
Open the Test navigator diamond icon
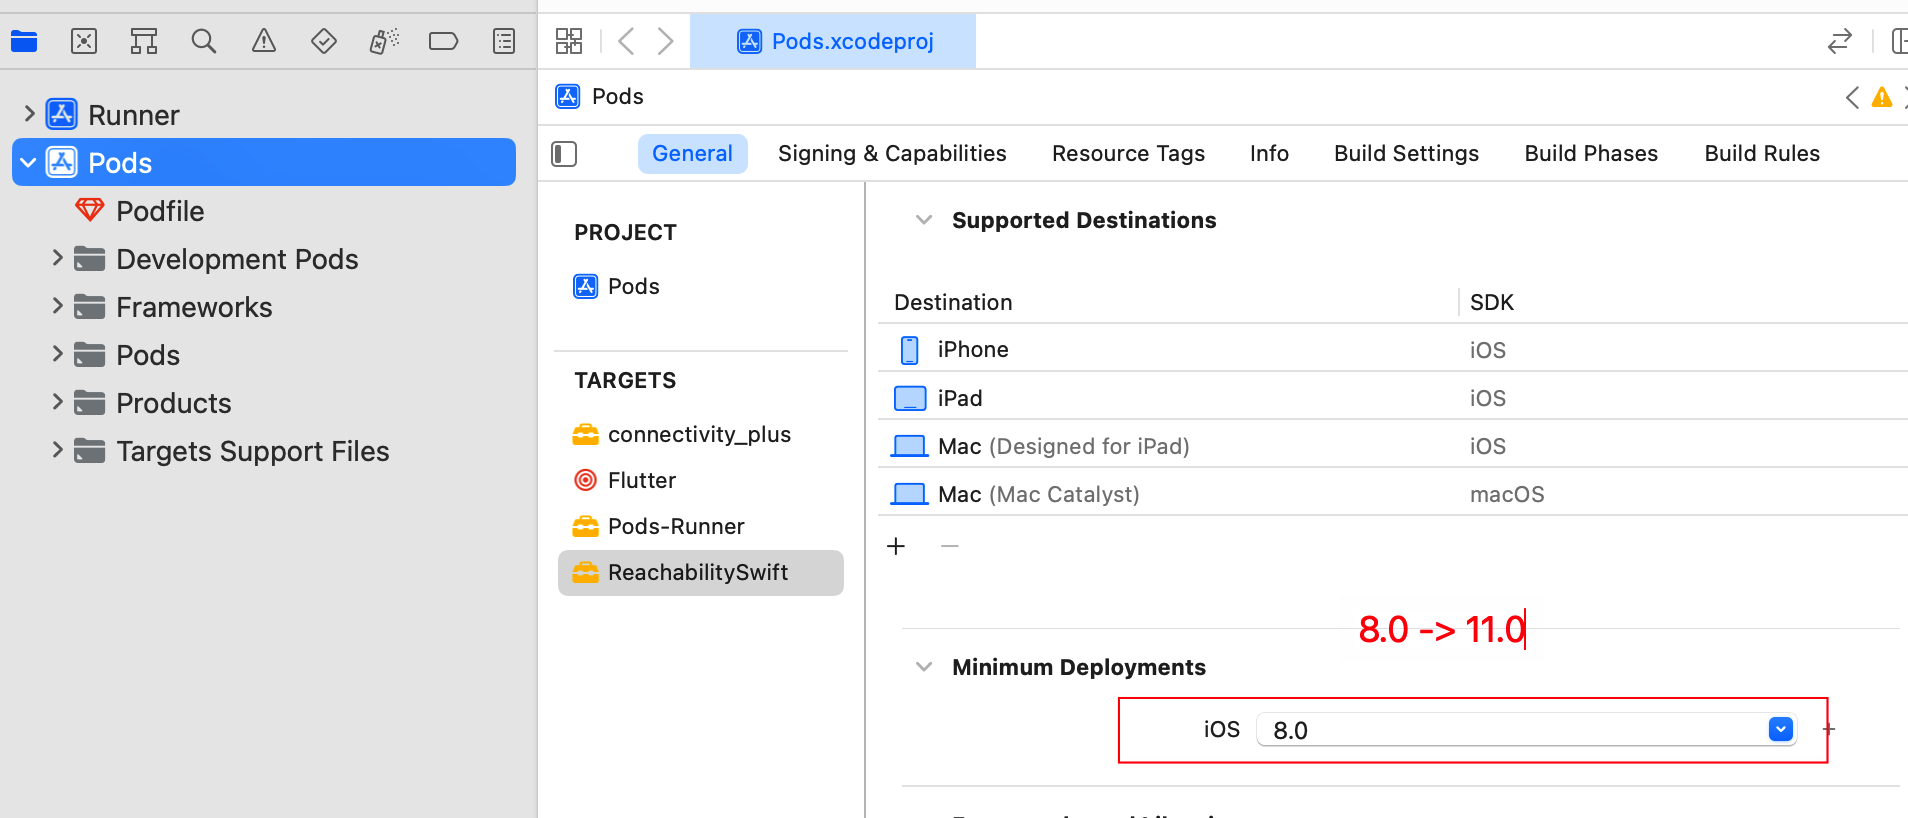(x=324, y=41)
